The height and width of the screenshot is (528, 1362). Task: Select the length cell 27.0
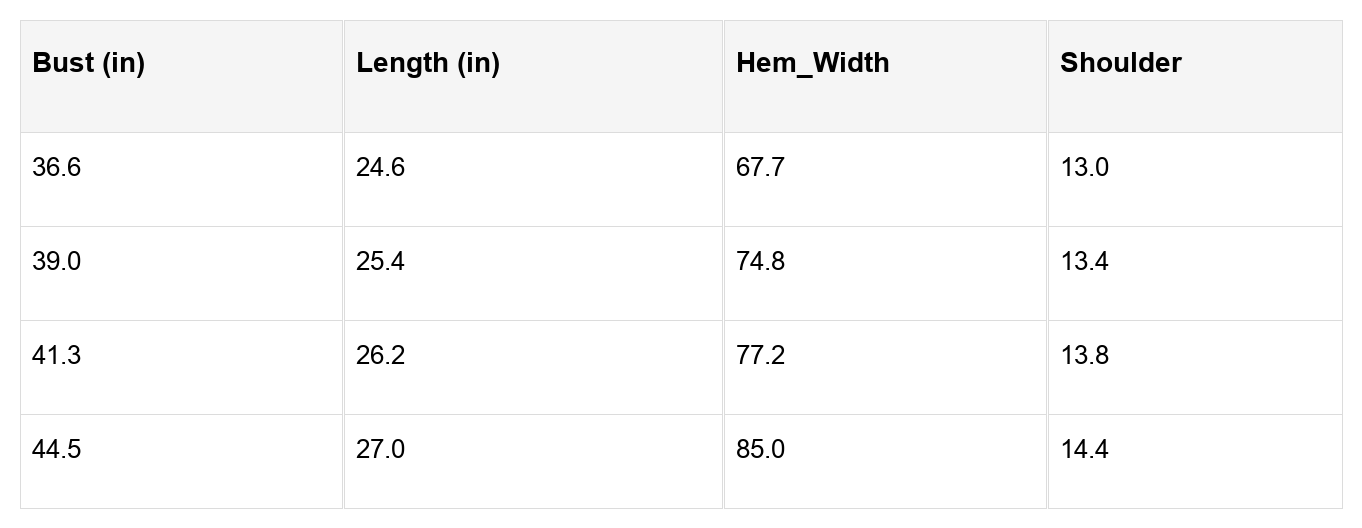(534, 462)
